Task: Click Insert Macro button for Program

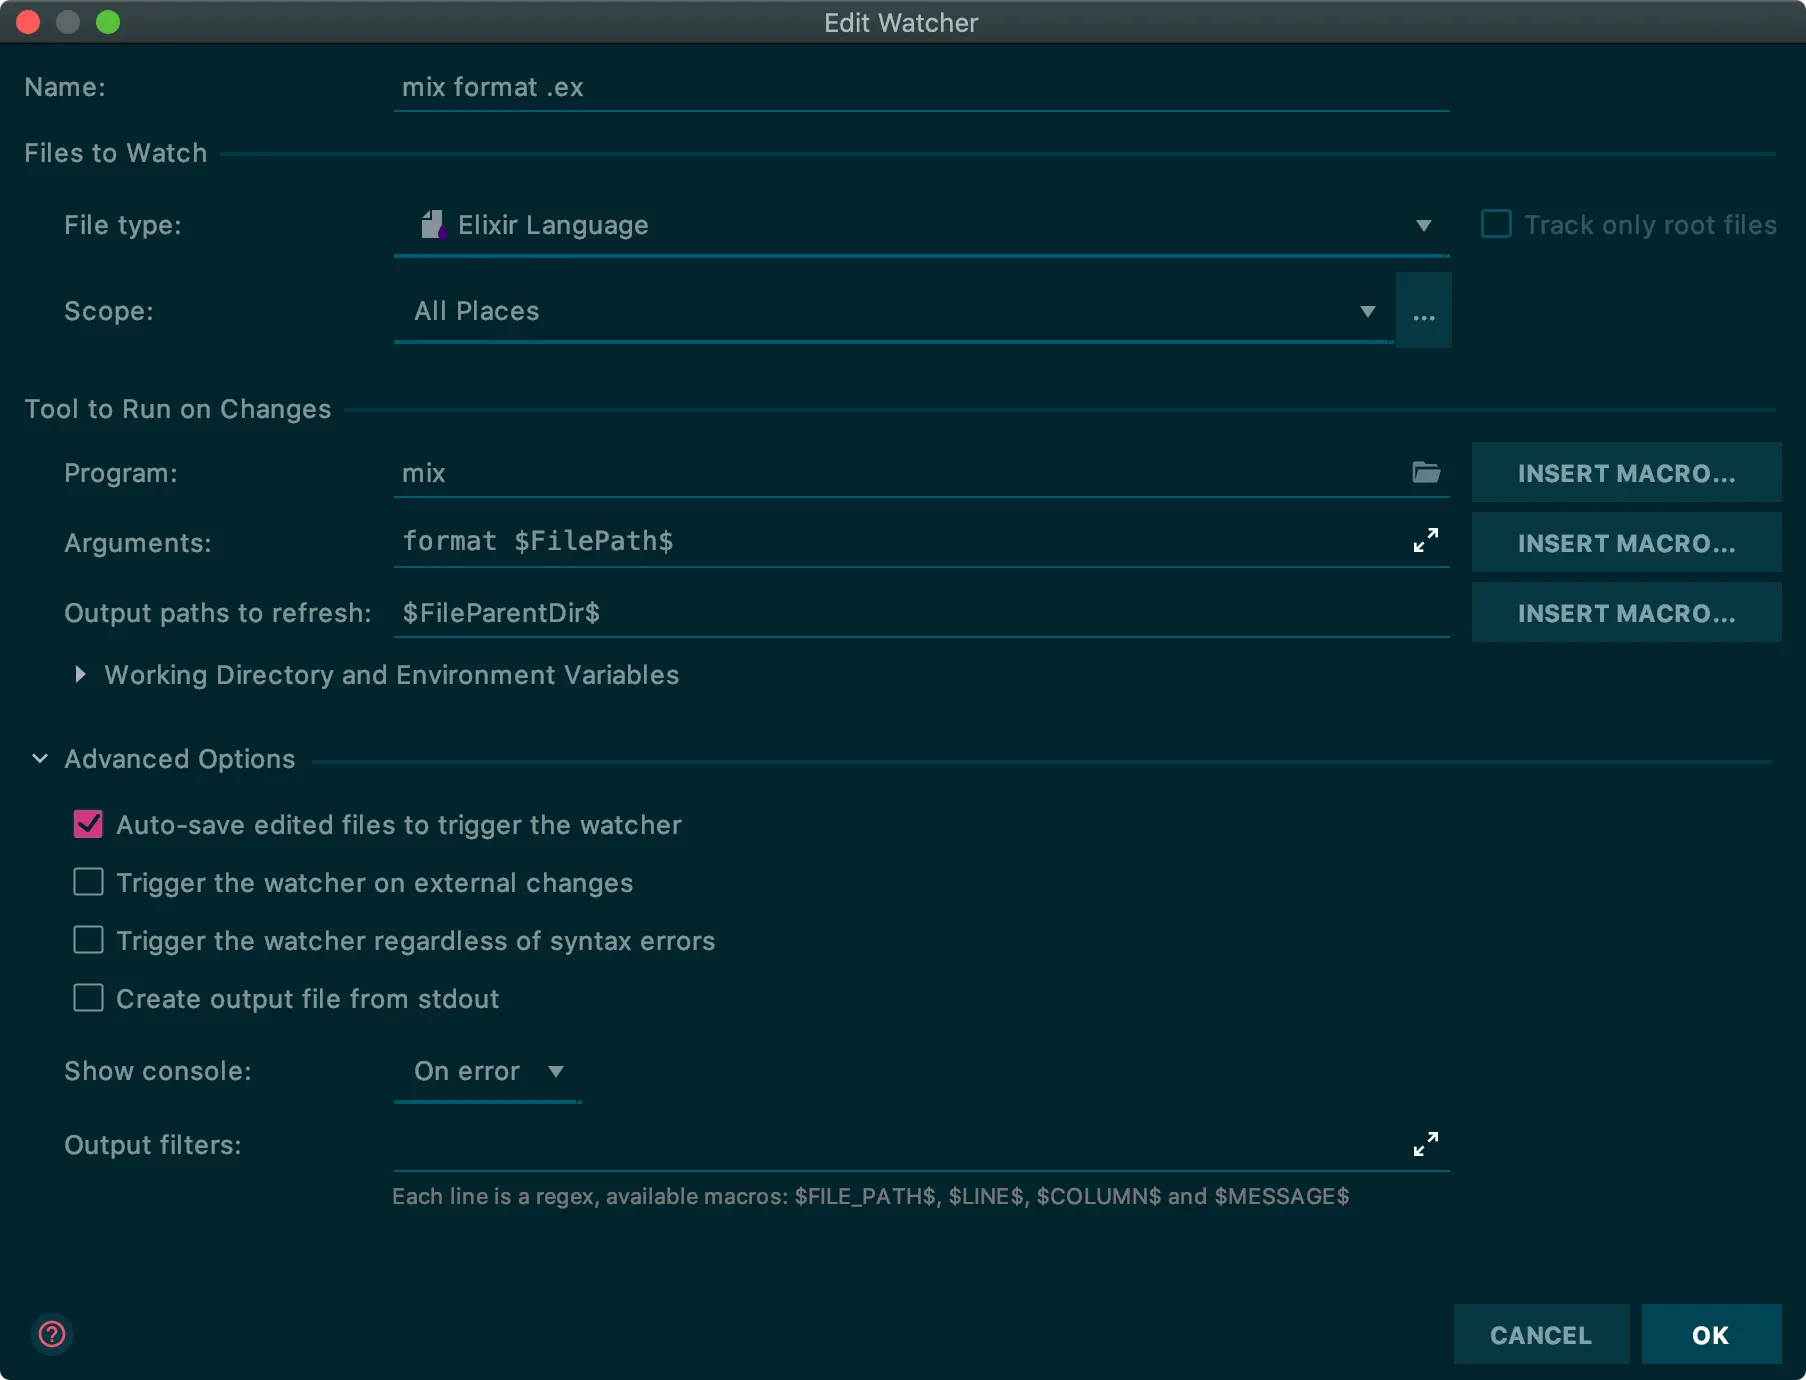Action: tap(1626, 473)
